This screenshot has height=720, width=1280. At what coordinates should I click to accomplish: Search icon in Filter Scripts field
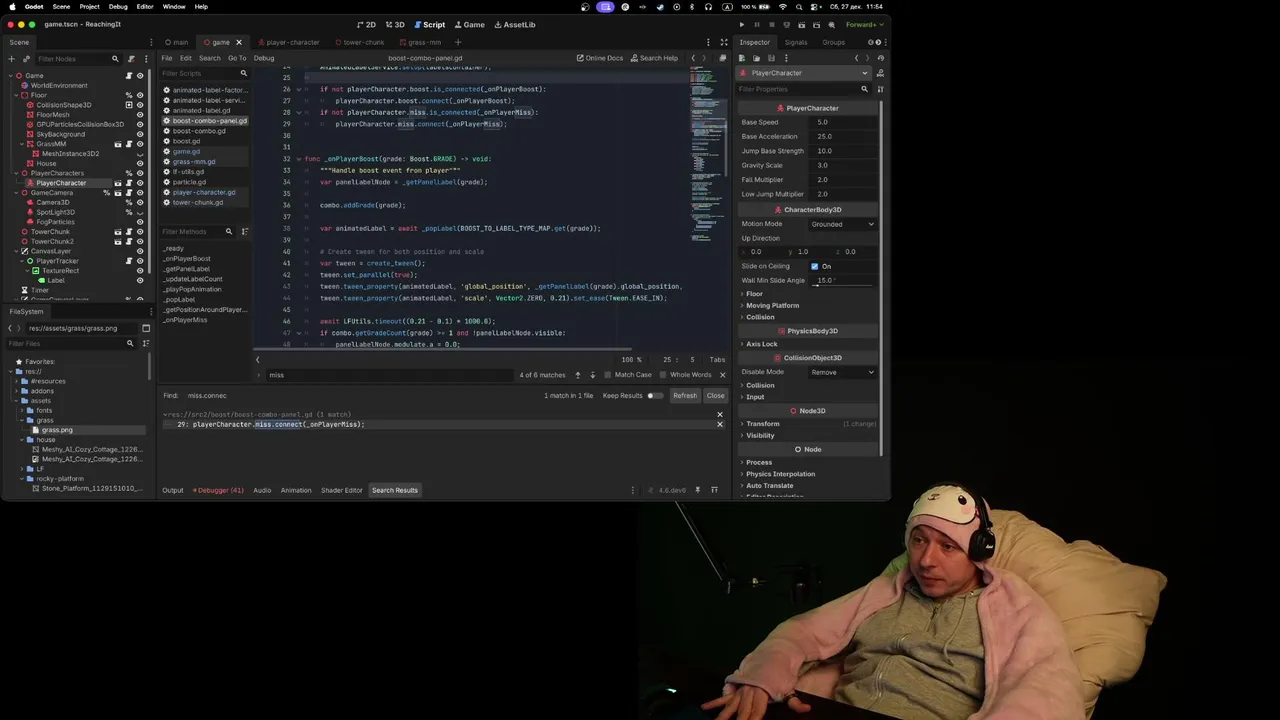point(243,73)
